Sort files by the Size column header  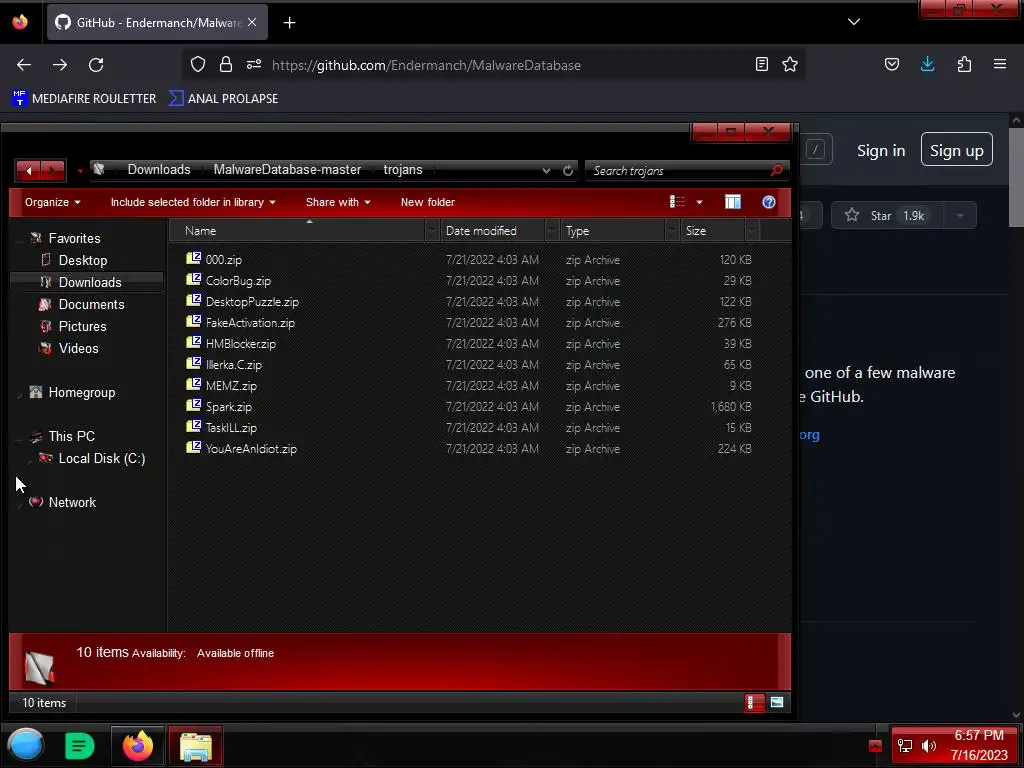pyautogui.click(x=714, y=231)
